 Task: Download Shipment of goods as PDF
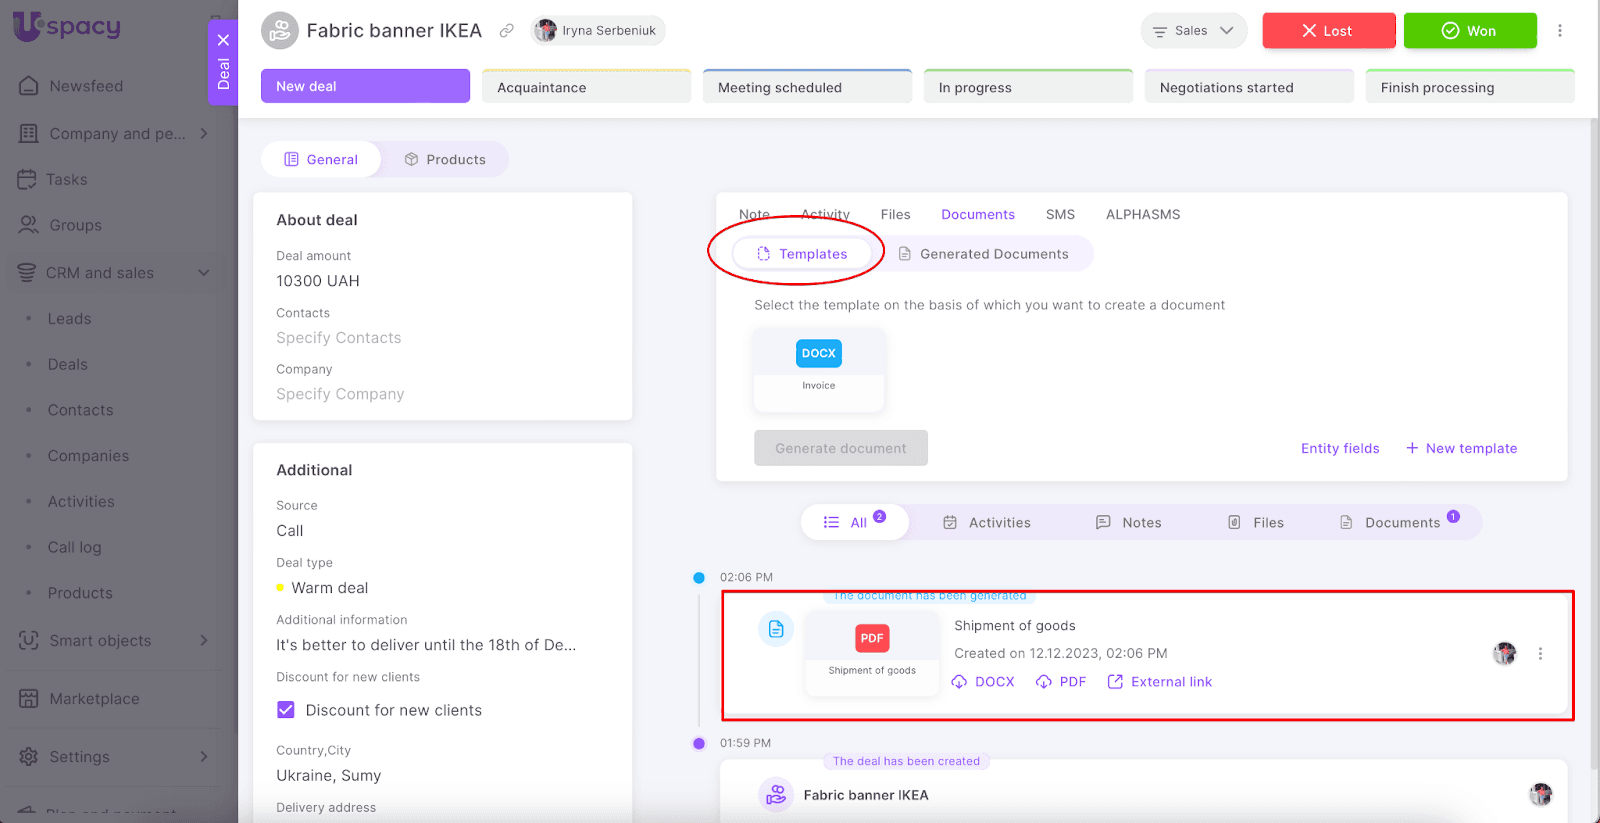coord(1061,682)
